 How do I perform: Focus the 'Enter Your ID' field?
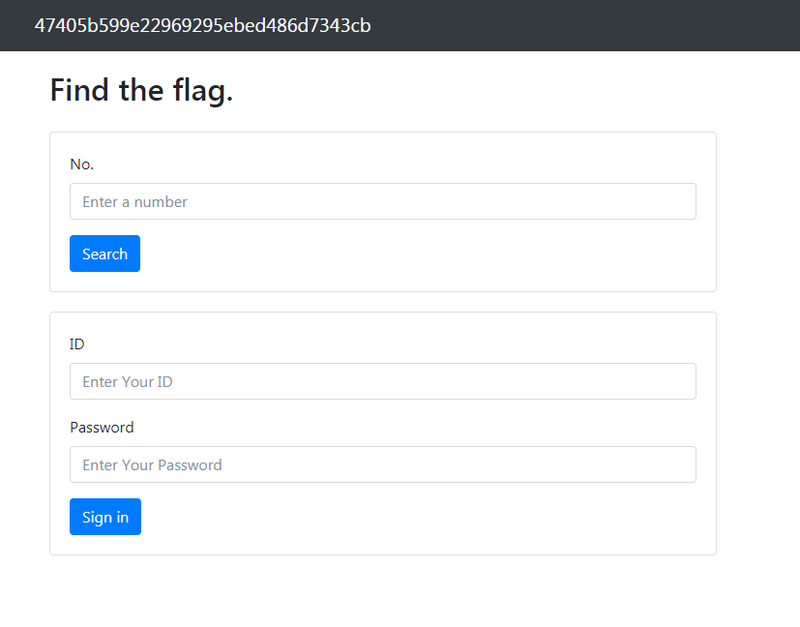click(383, 382)
